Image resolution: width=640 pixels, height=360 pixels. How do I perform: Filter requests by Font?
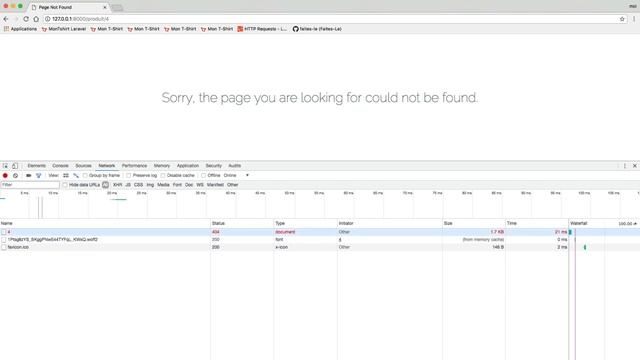tap(177, 185)
